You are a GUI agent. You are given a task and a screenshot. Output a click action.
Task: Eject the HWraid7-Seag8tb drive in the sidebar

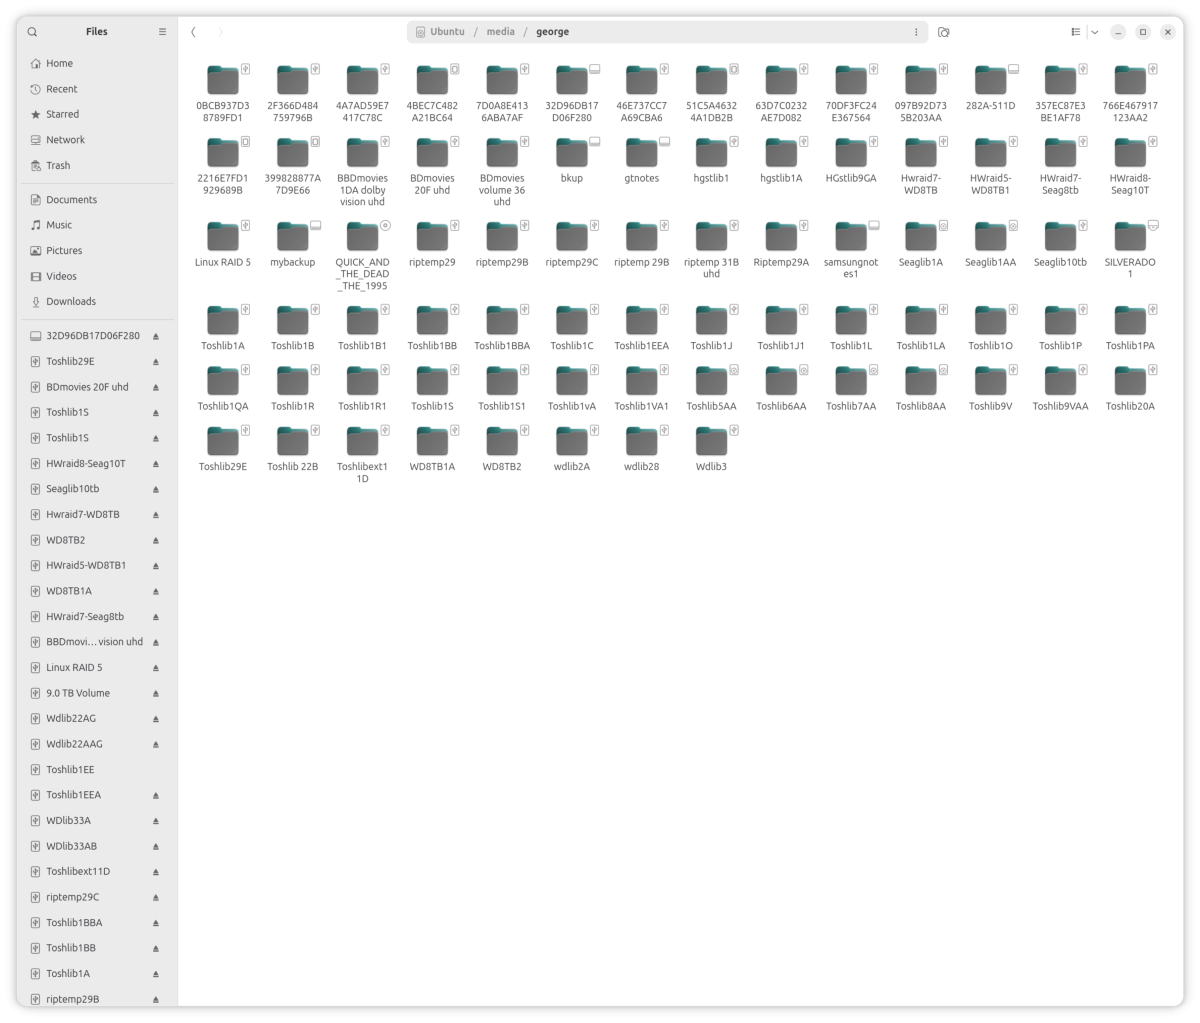[x=155, y=616]
